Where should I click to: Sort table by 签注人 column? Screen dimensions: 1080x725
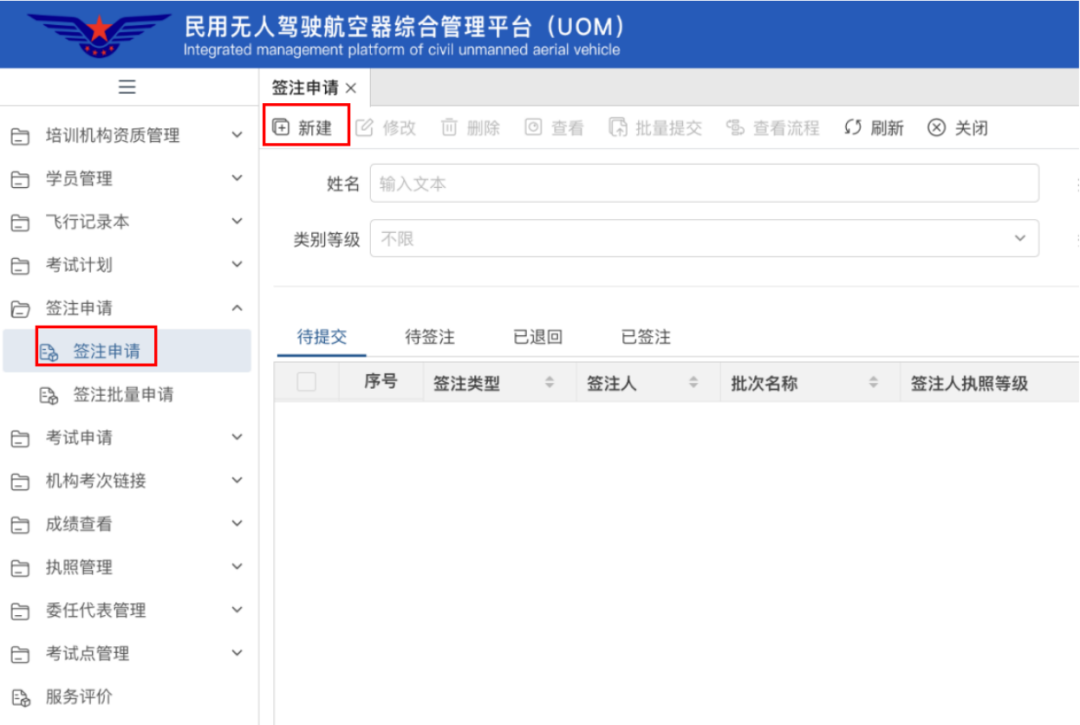coord(694,382)
